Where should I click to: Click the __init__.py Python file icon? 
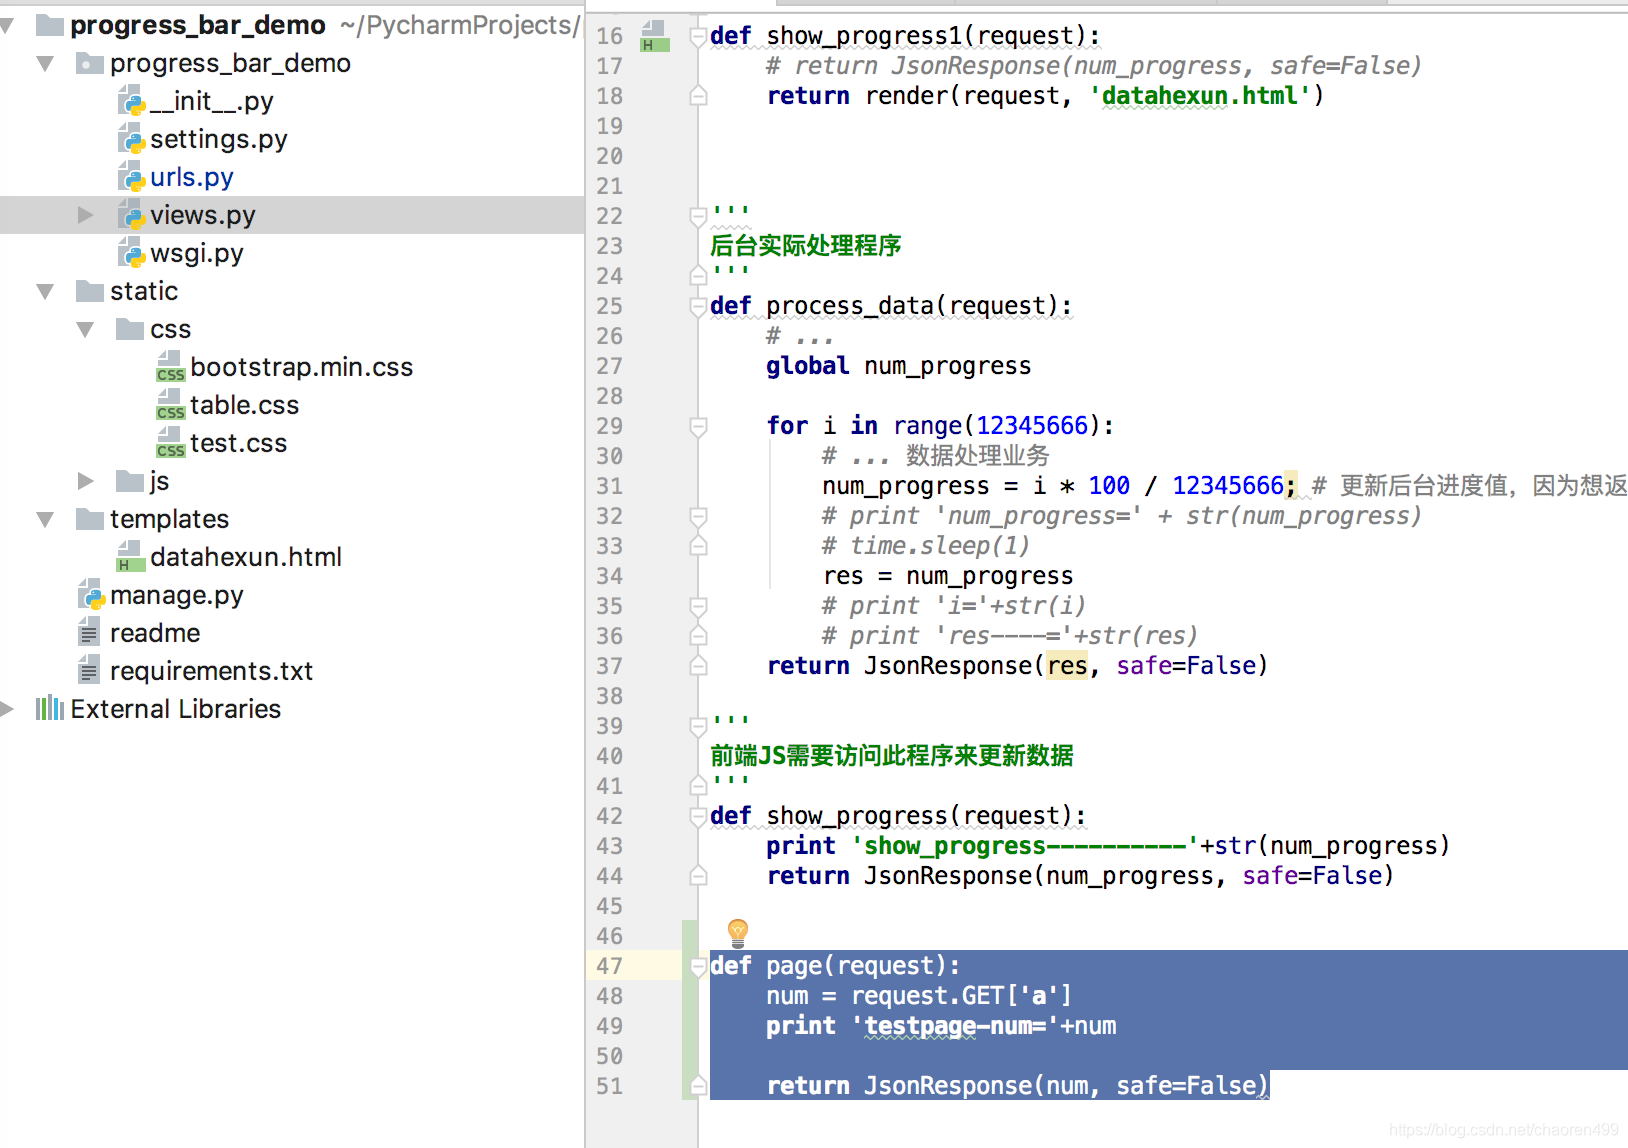132,101
